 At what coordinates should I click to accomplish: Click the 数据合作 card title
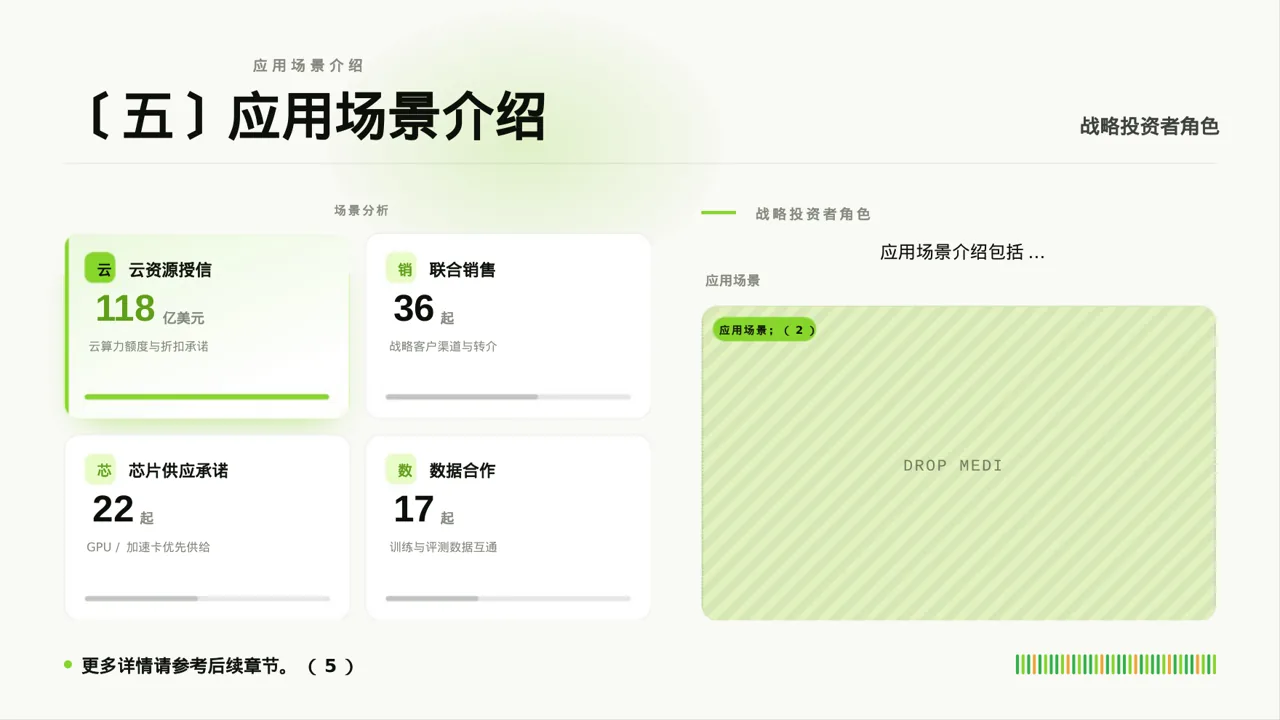[462, 471]
